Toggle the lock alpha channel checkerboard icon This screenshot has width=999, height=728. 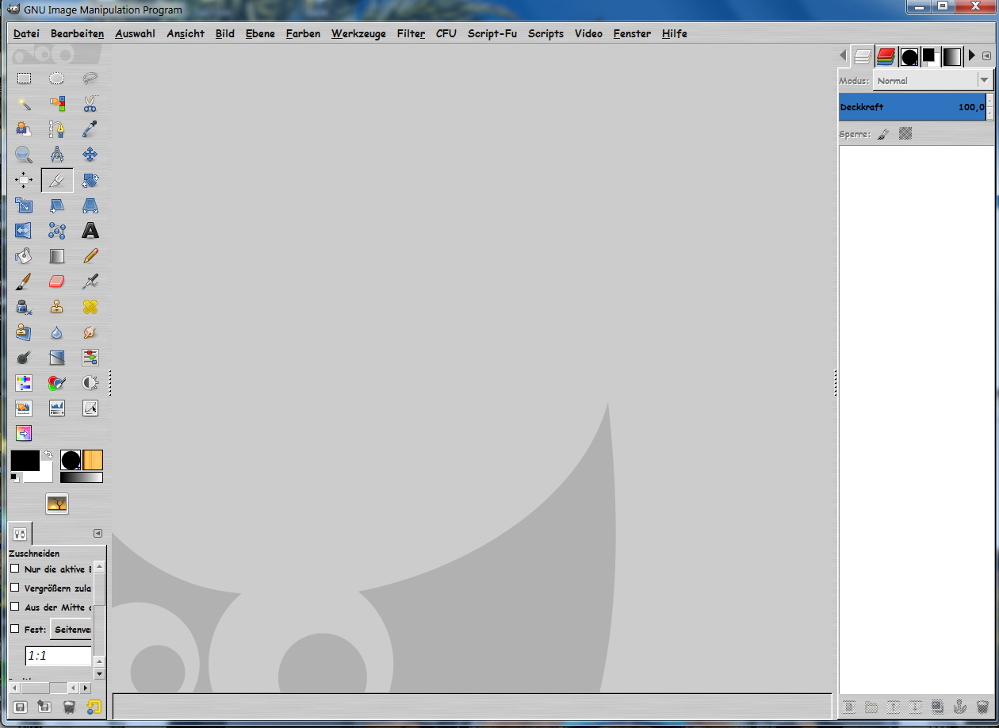905,133
